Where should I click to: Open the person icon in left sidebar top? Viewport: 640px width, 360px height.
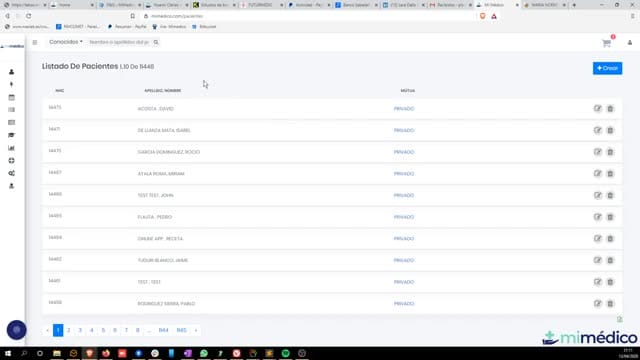(11, 72)
